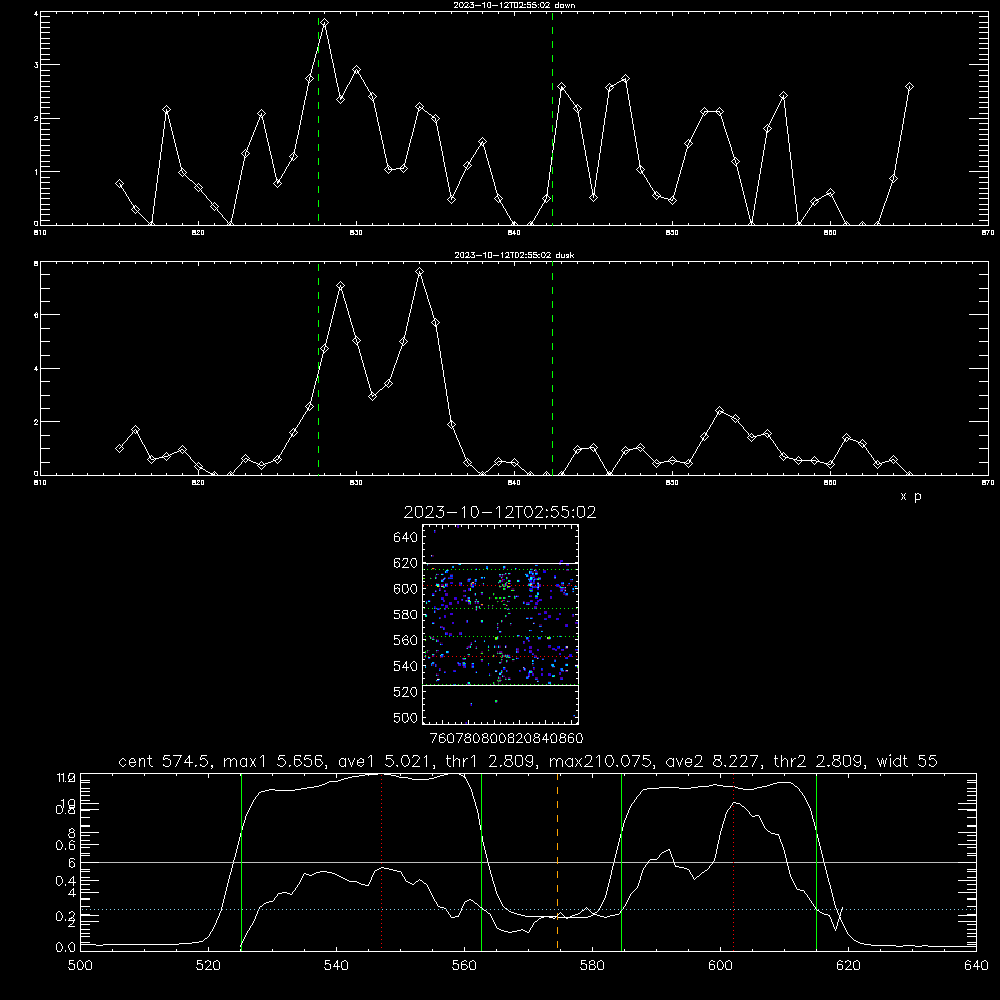Click the '560' y-axis label of the image panel

pos(406,640)
